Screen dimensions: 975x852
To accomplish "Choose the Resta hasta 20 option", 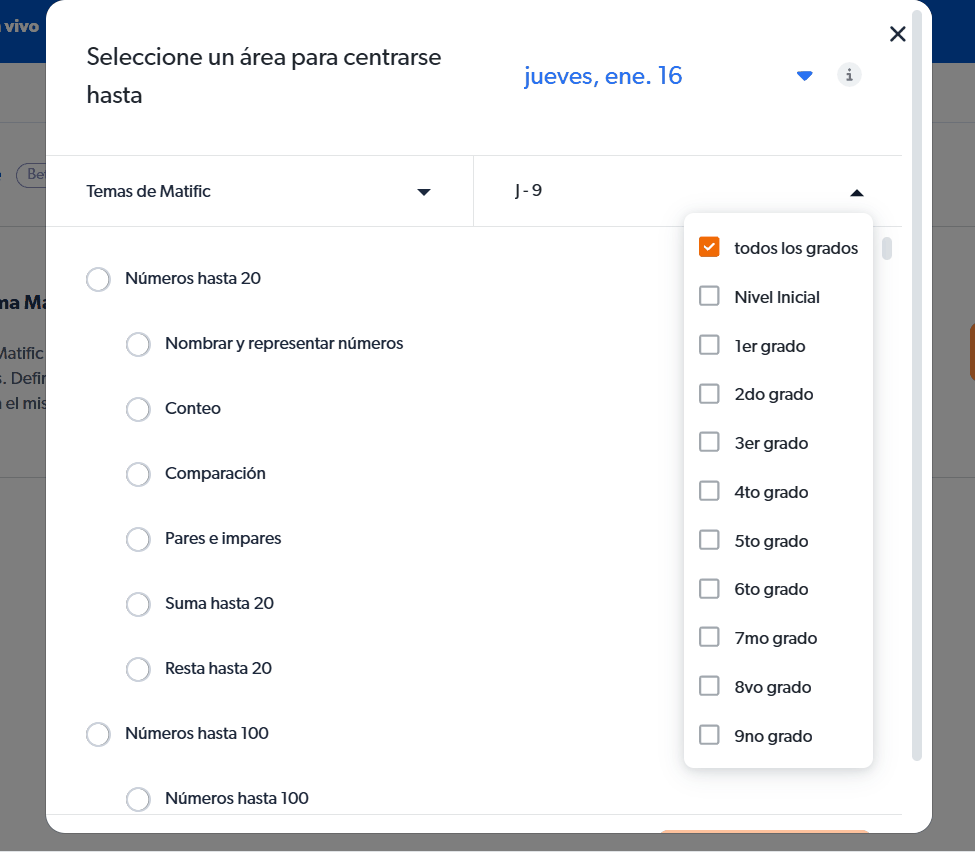I will click(x=138, y=669).
